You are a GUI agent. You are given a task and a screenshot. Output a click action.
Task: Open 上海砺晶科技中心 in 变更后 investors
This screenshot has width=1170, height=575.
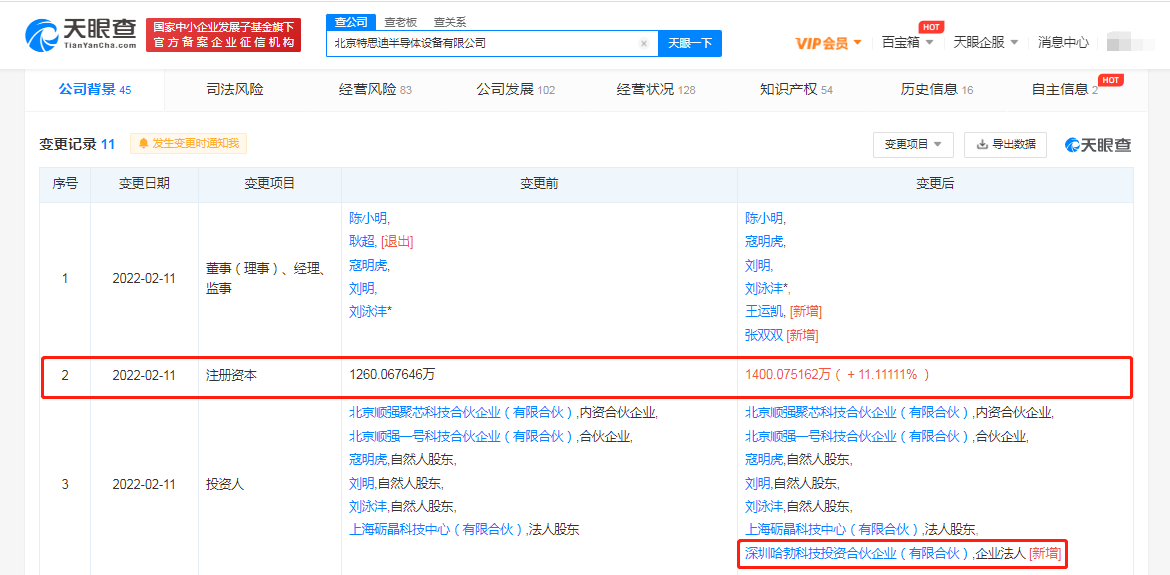833,530
